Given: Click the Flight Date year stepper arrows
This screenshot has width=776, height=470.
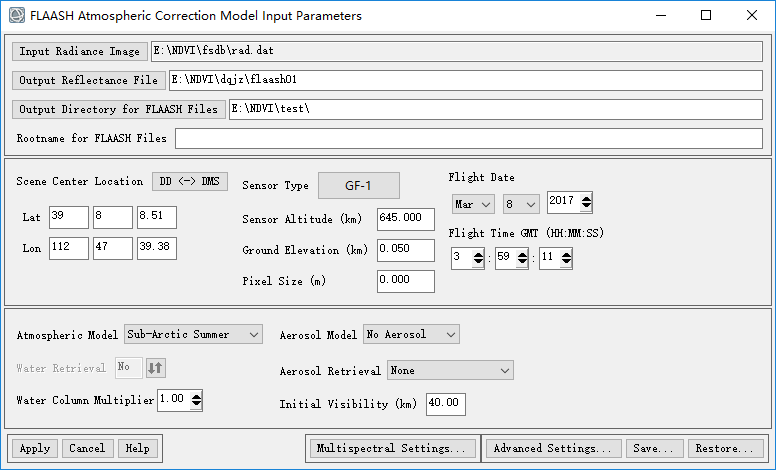Looking at the screenshot, I should point(586,202).
